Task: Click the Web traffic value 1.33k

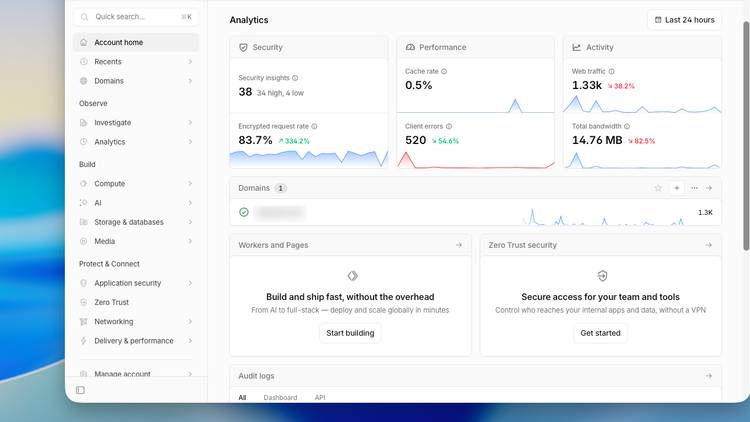Action: pos(587,85)
